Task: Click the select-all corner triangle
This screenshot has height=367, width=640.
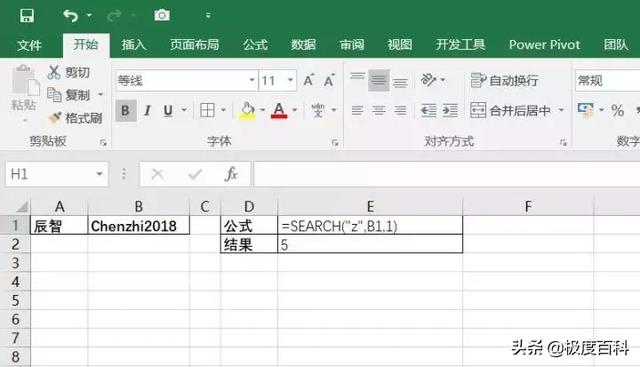Action: pos(21,207)
